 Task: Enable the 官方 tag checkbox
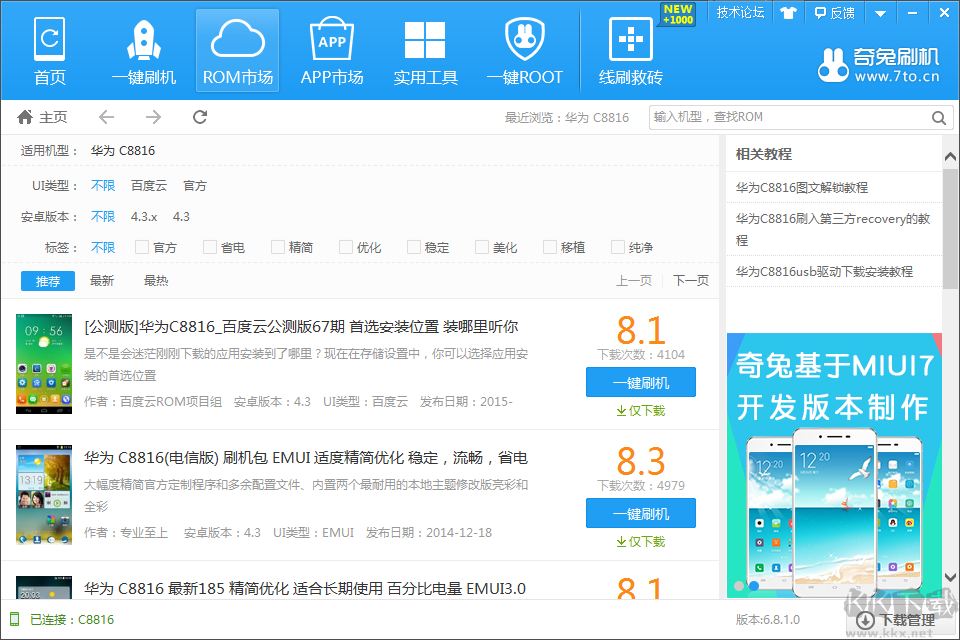tap(142, 247)
